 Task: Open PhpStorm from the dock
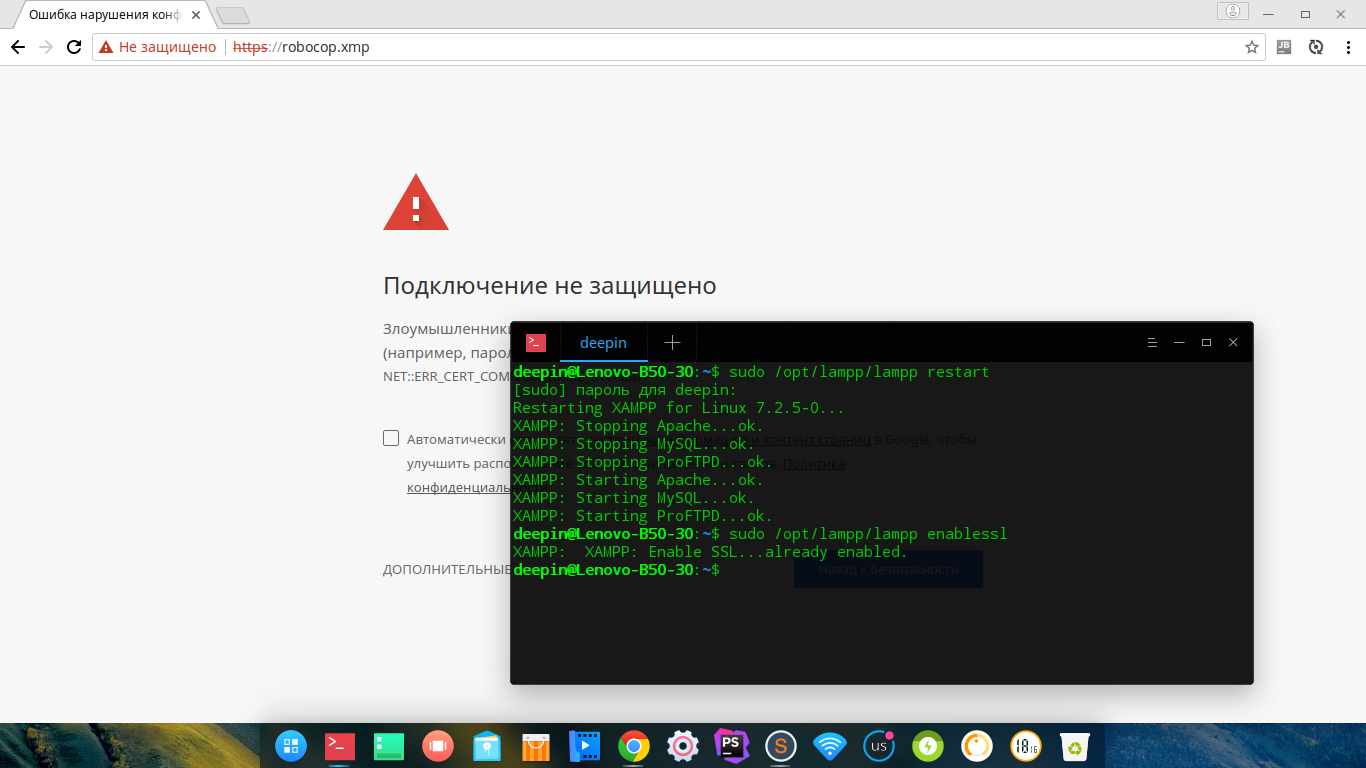point(732,745)
